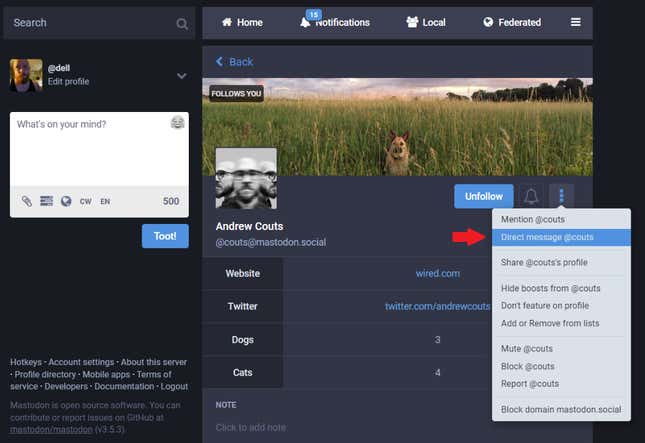Screen dimensions: 645x443
Task: Expand the account chevron beside @dell
Action: 182,76
